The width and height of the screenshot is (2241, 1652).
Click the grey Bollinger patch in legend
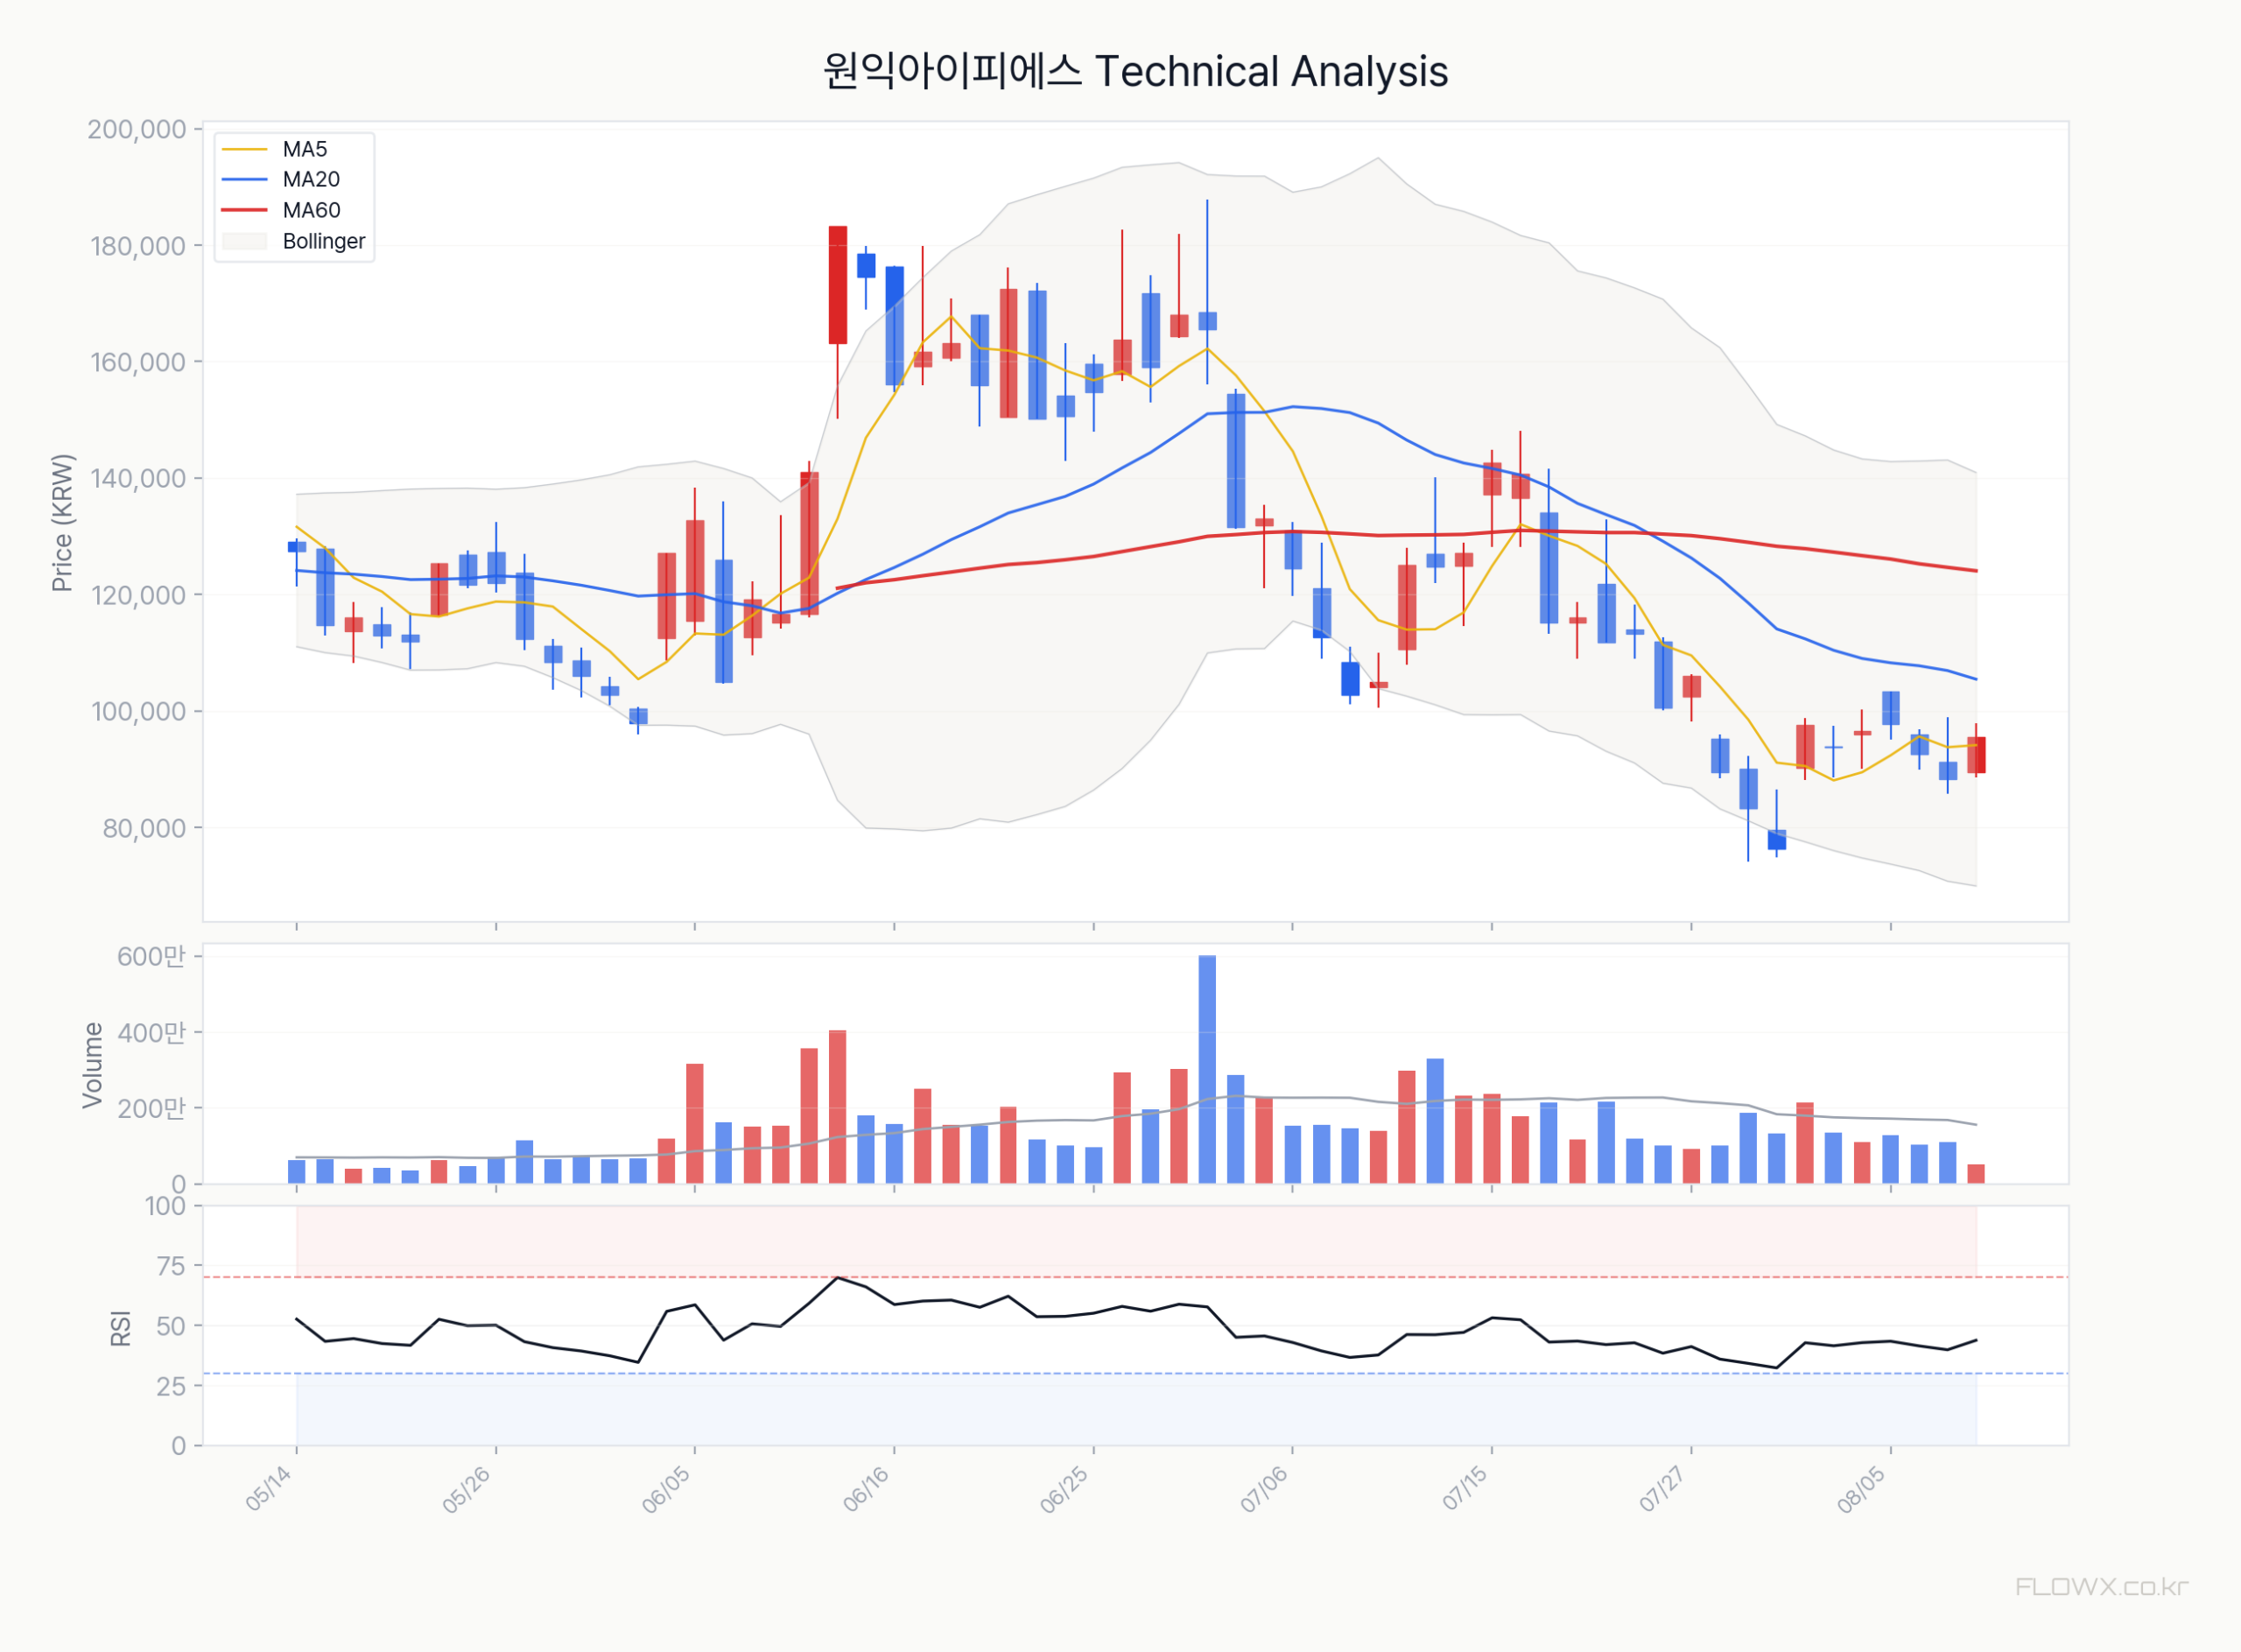point(245,241)
